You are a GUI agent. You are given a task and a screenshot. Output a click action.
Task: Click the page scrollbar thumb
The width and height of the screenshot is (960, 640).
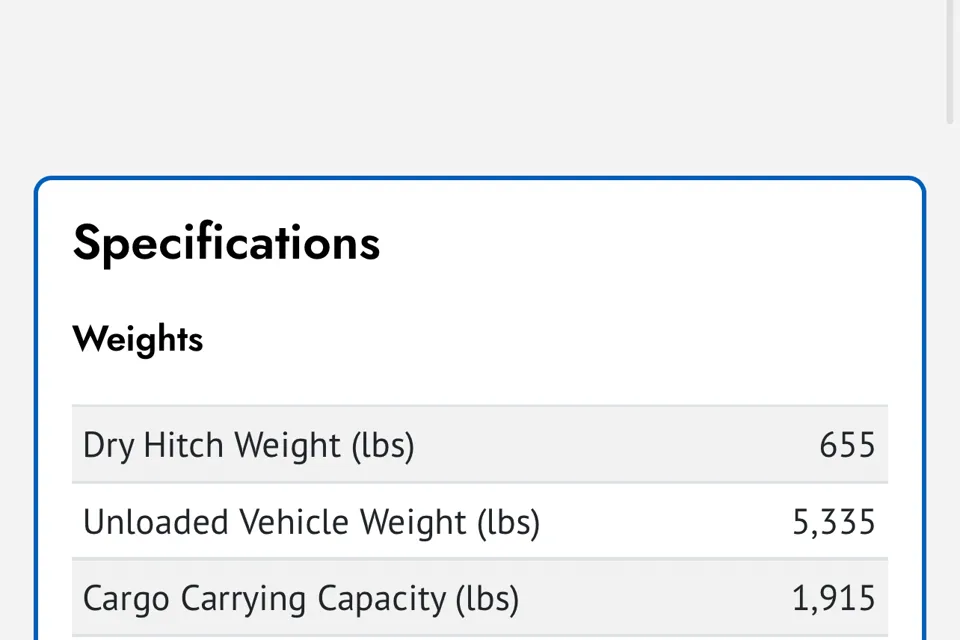coord(950,61)
